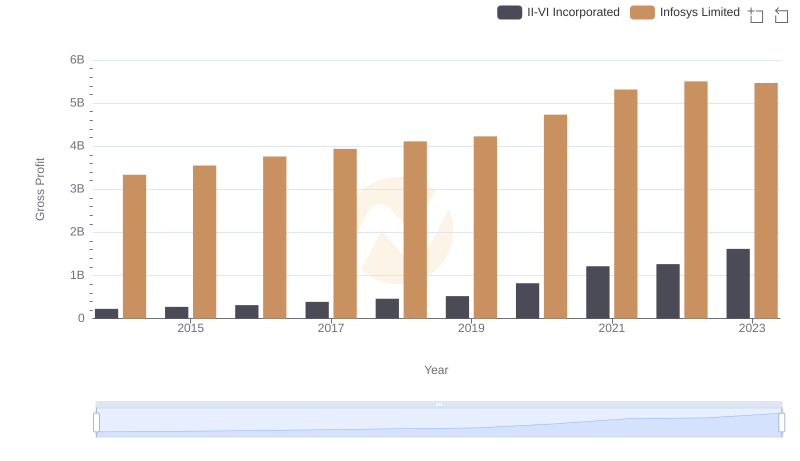Click the tan Infosys Limited legend swatch
800x461 pixels.
tap(643, 12)
